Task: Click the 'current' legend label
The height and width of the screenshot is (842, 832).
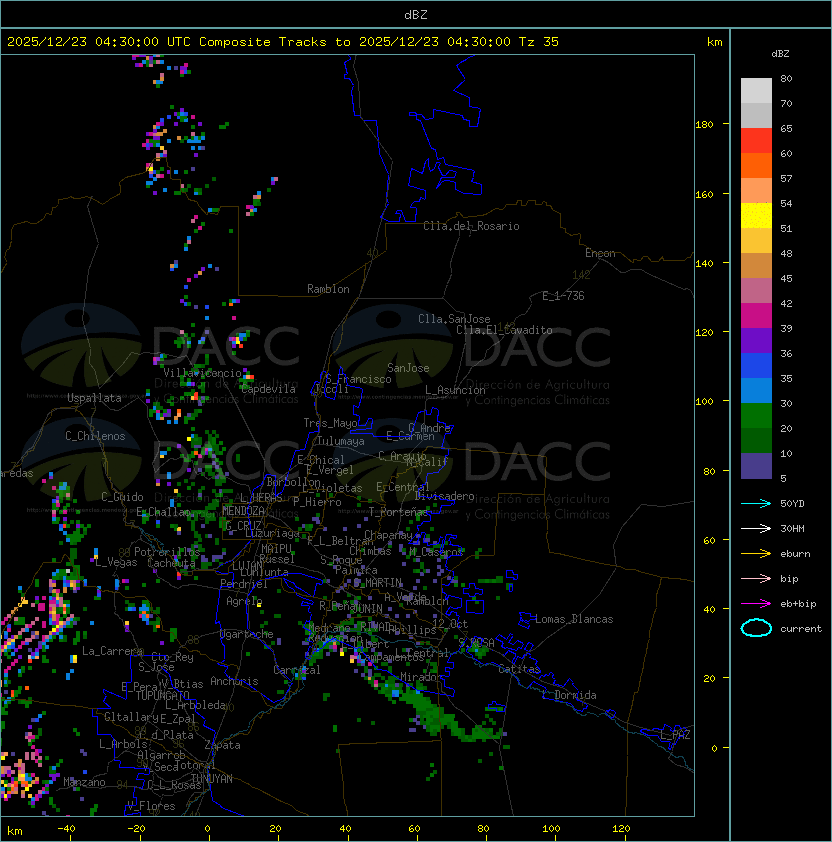Action: 801,628
